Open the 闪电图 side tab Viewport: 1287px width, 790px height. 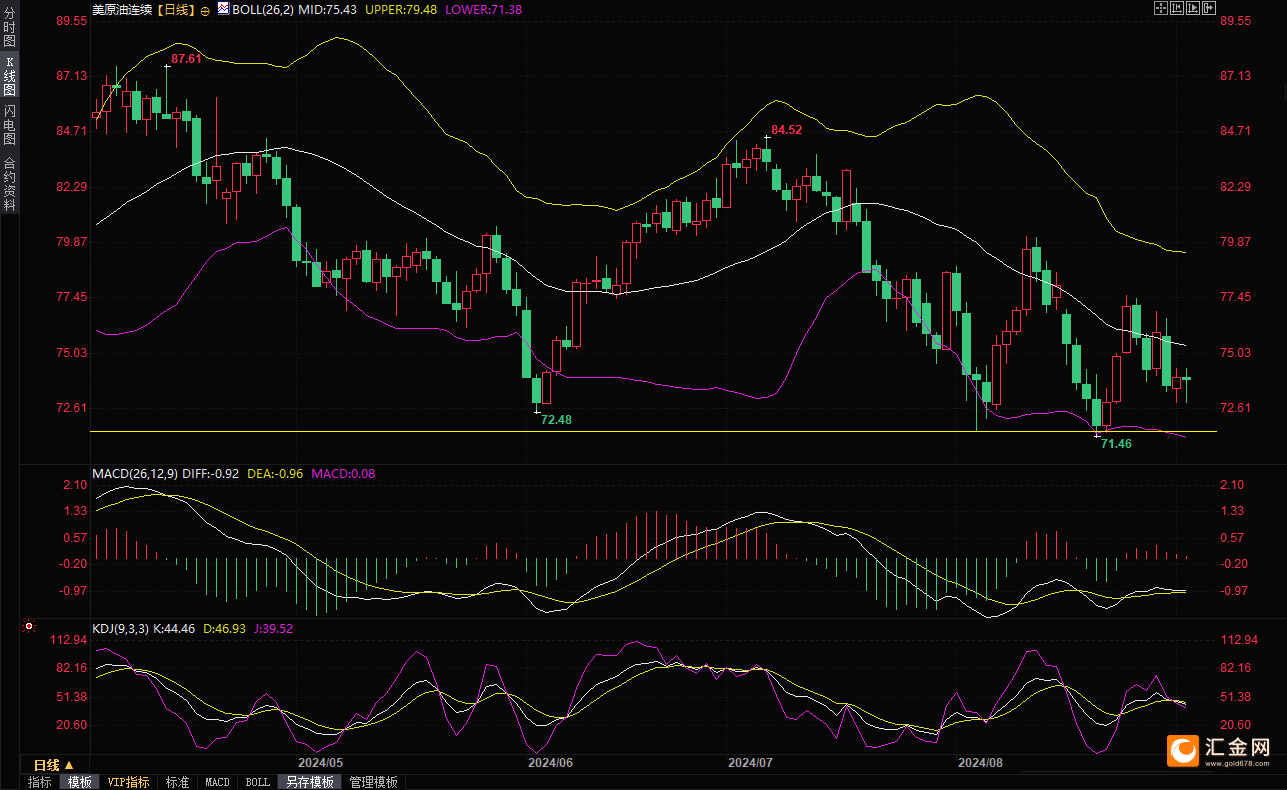point(9,124)
